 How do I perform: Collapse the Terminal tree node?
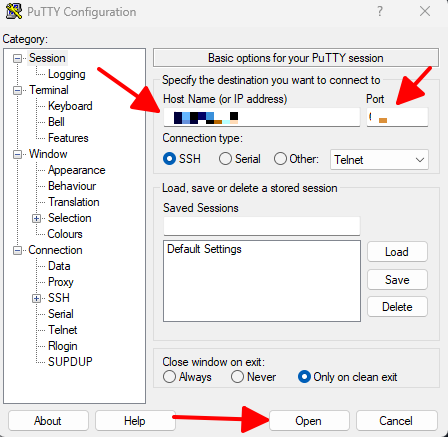(x=17, y=90)
